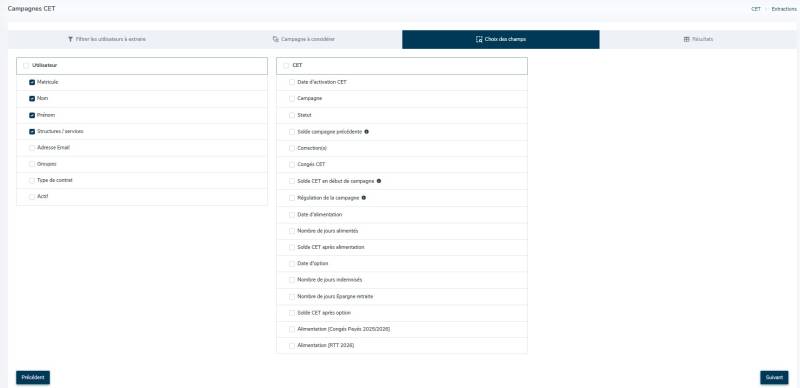
Task: Check Solde CET en début de campagne box
Action: (x=292, y=181)
